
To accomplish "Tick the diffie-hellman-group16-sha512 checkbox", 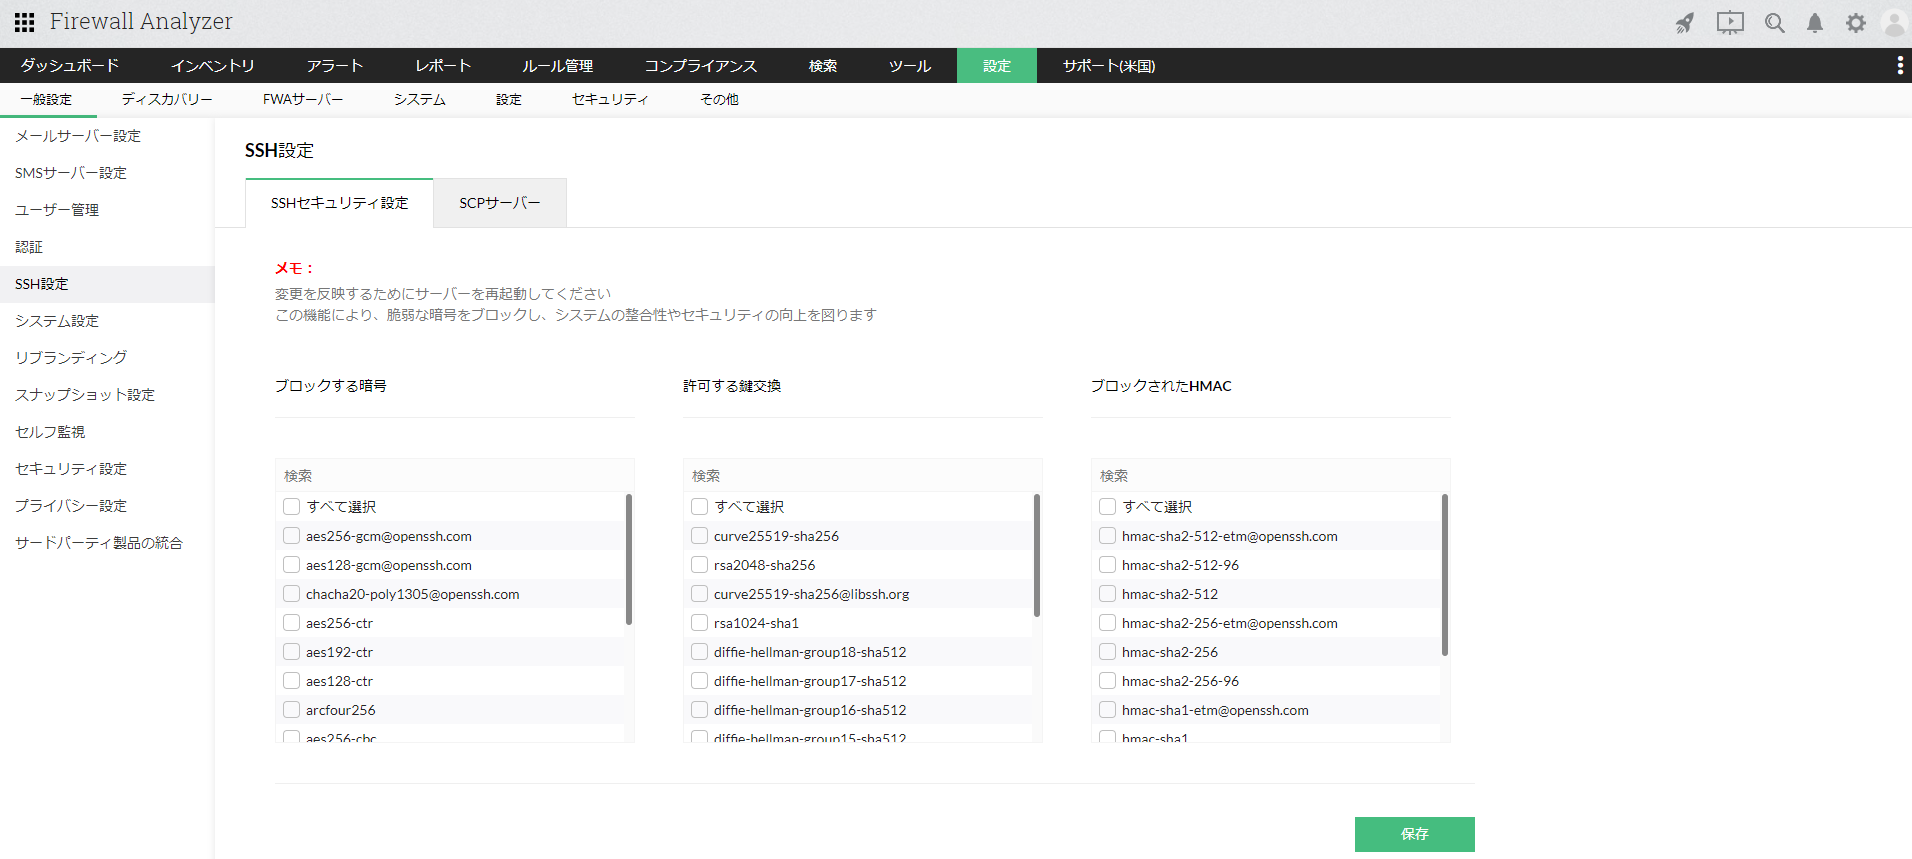I will pos(700,710).
